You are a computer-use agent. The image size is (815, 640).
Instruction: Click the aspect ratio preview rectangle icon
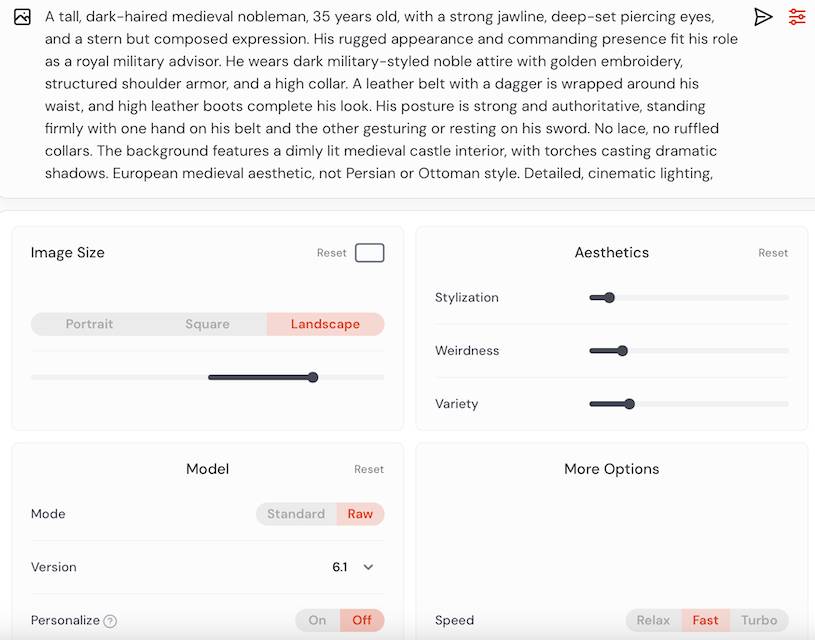(x=370, y=253)
